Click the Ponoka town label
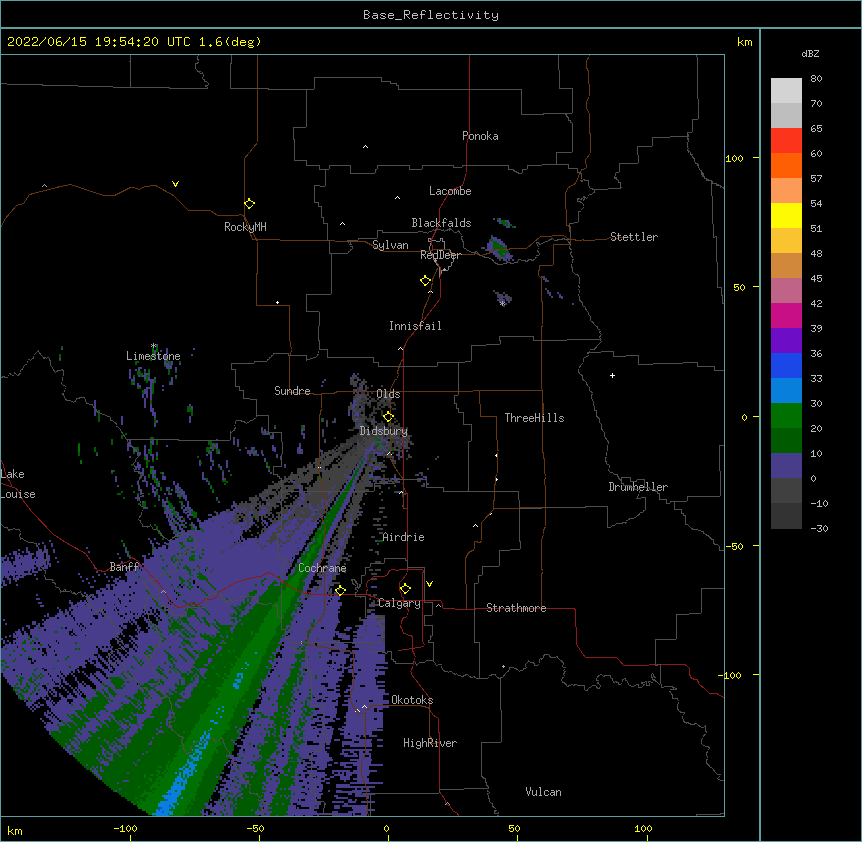 (480, 136)
